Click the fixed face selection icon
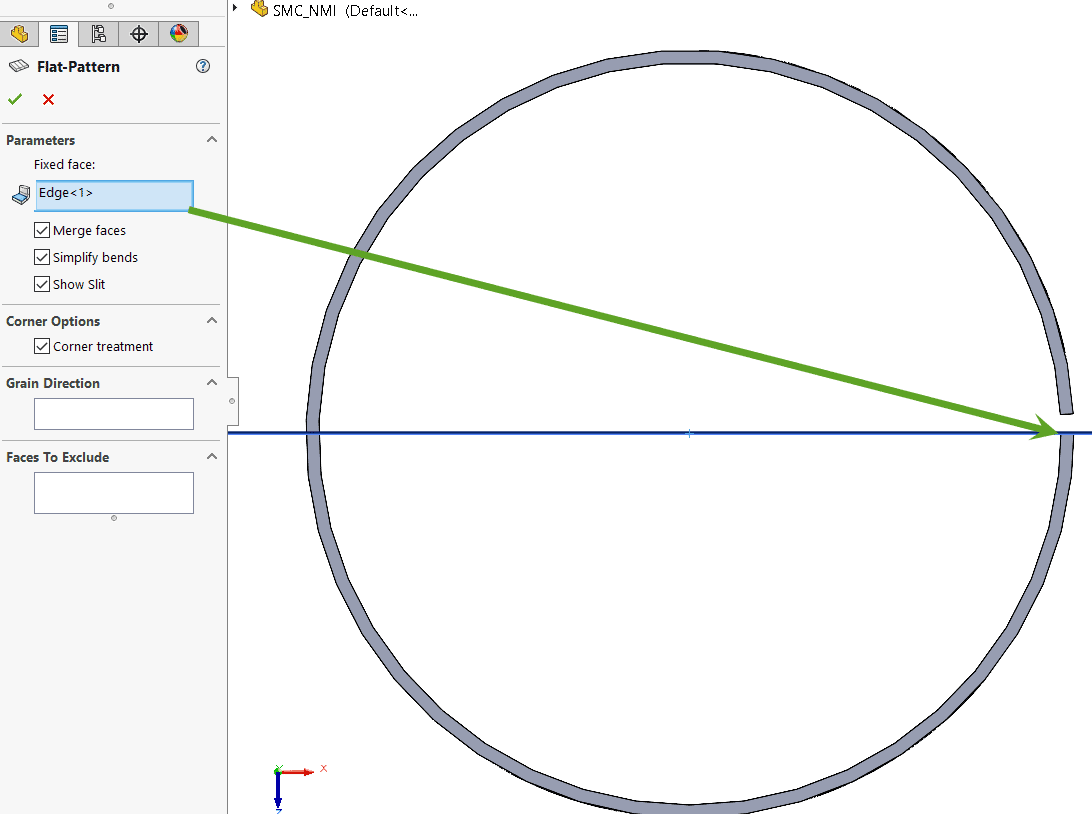The width and height of the screenshot is (1092, 814). (x=21, y=195)
